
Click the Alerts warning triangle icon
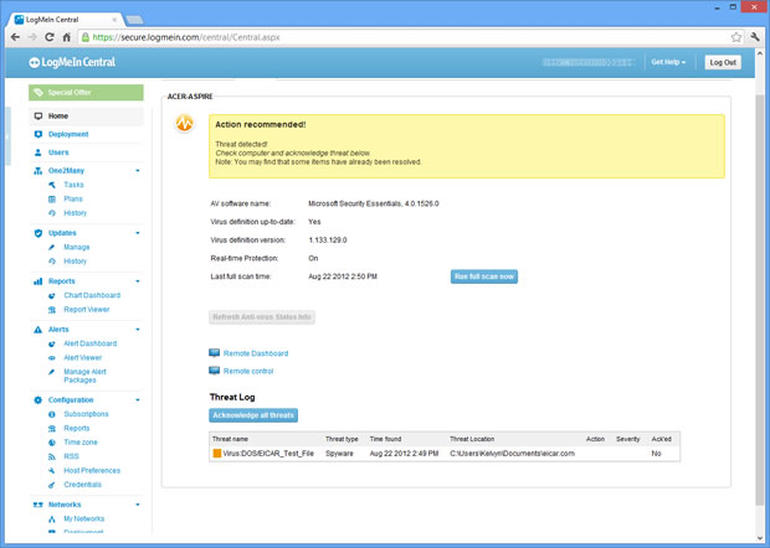pos(38,329)
